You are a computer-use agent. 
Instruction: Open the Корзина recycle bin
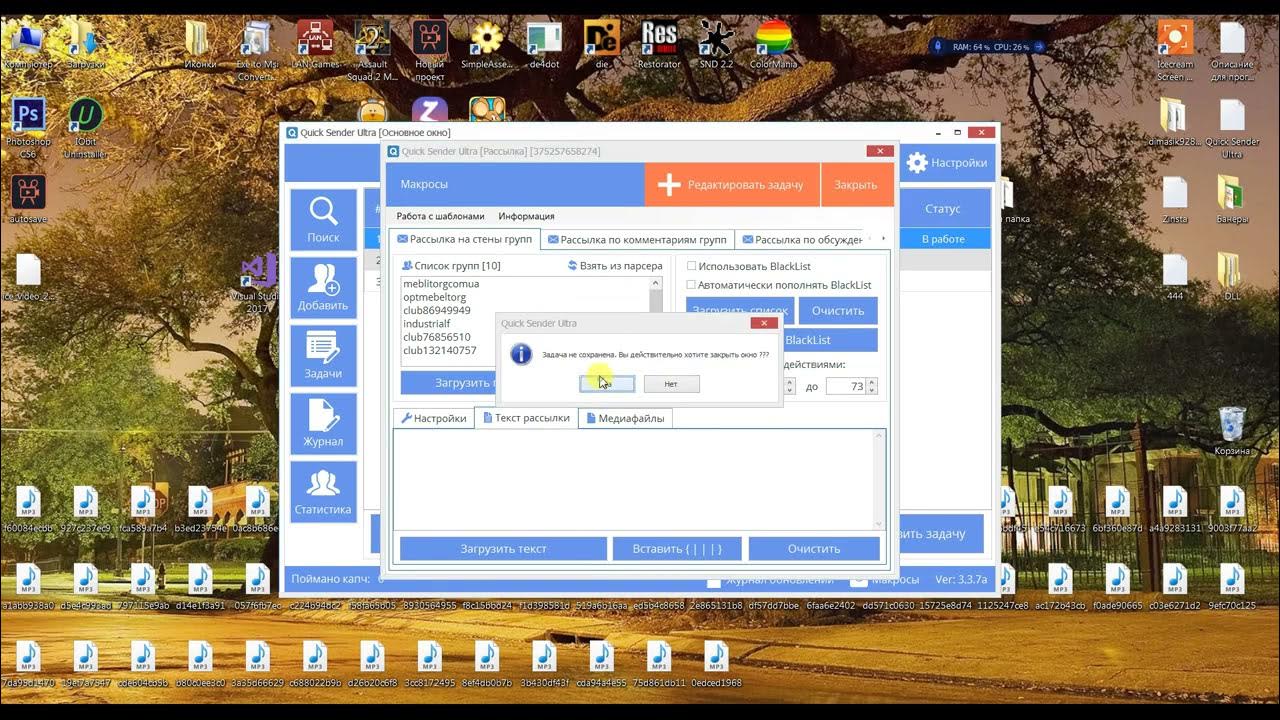pos(1232,430)
